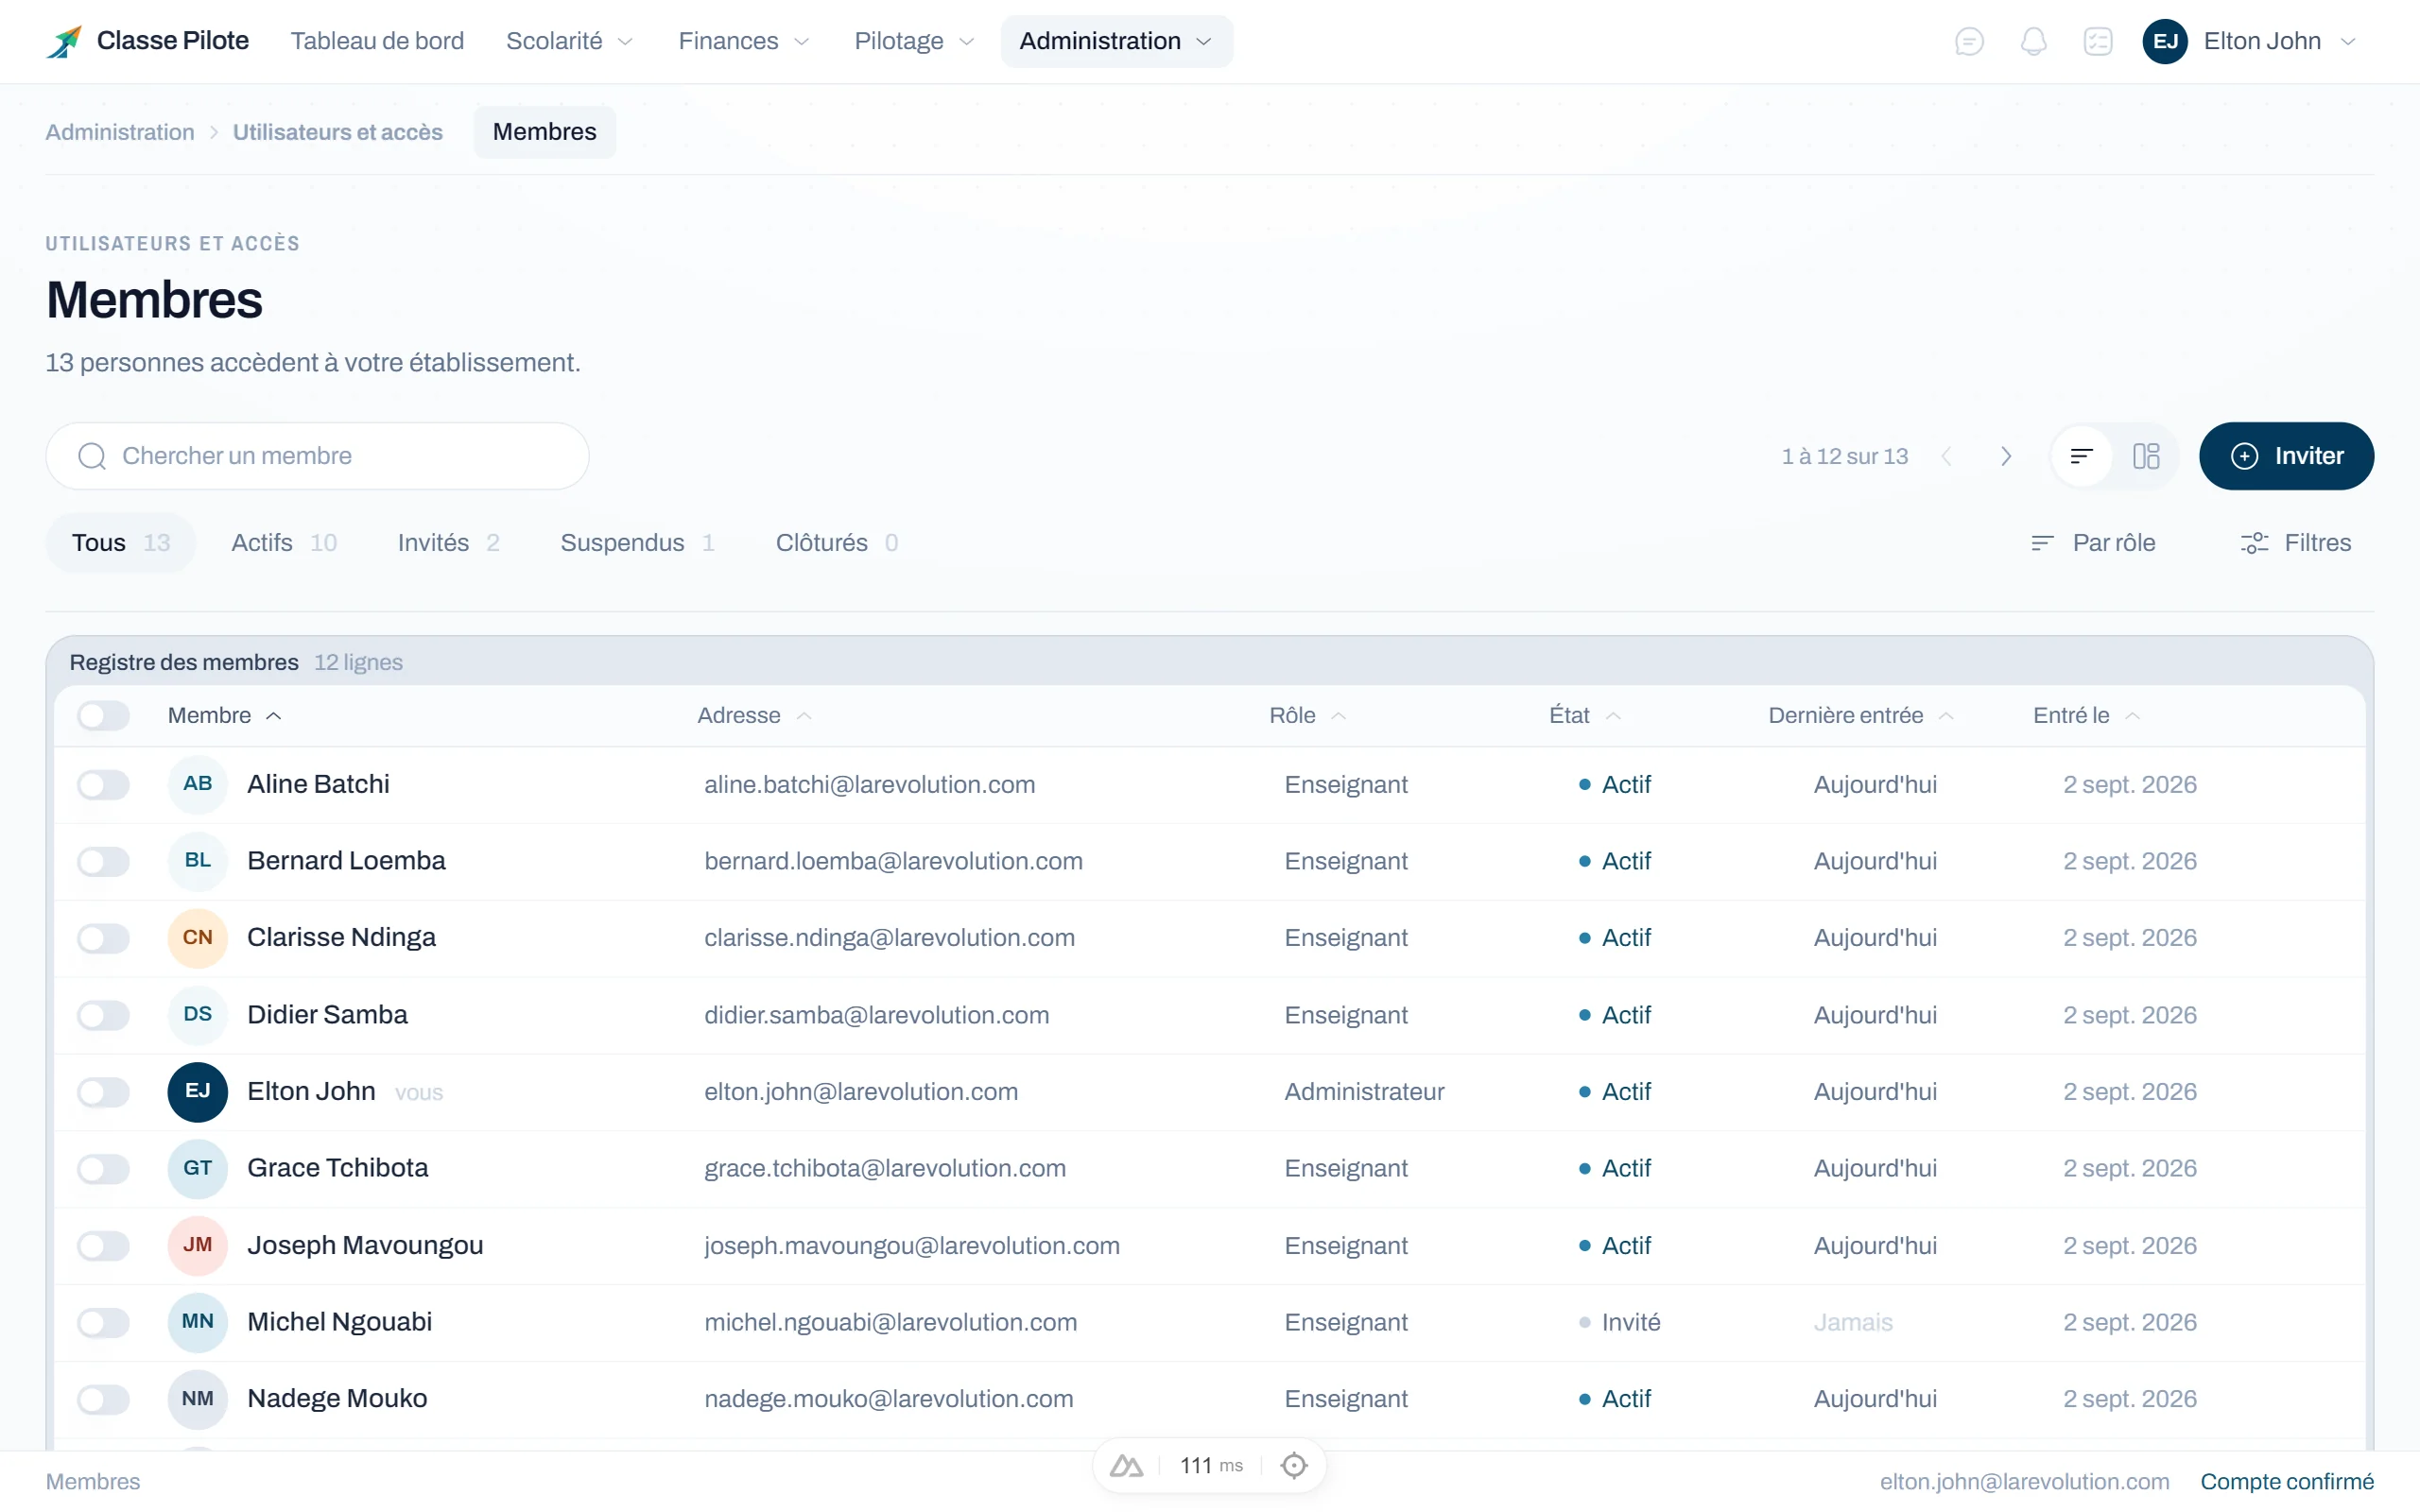Open the checklist tasks icon
Viewport: 2420px width, 1512px height.
click(x=2097, y=41)
